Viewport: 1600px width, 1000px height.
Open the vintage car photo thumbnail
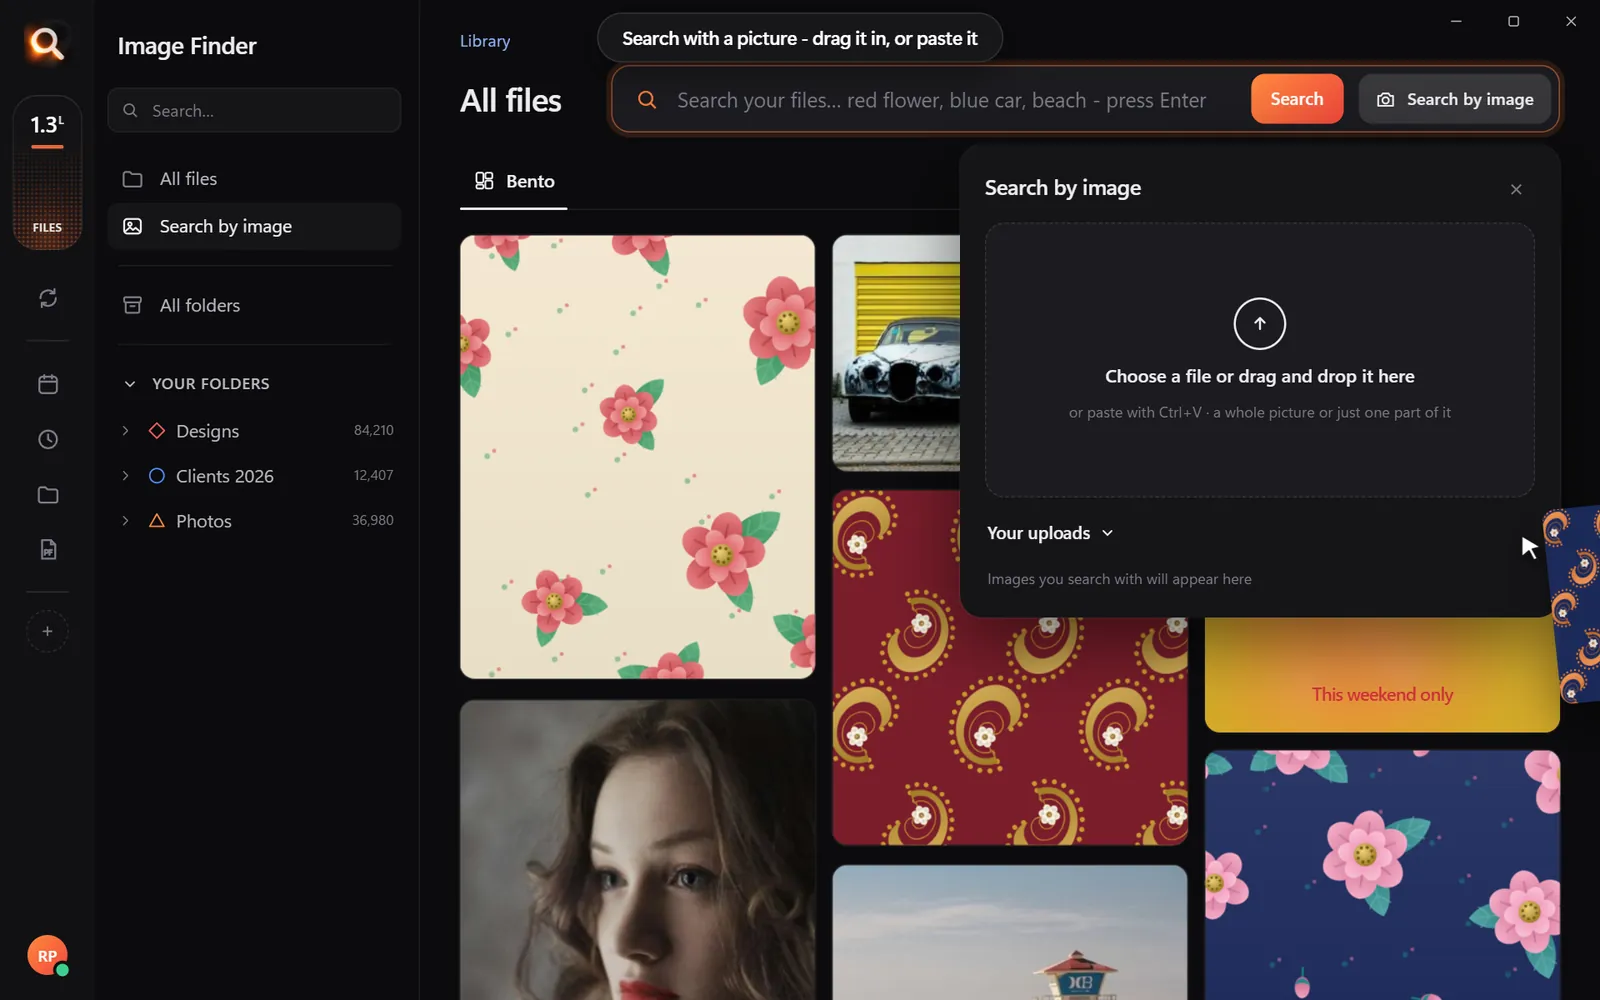click(x=896, y=353)
